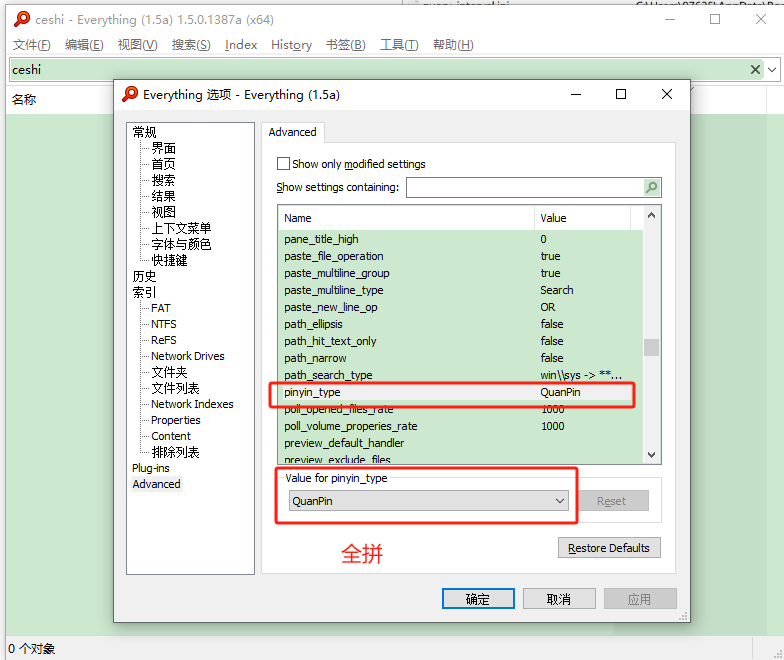784x660 pixels.
Task: Select 索引 in the options tree
Action: [x=144, y=292]
